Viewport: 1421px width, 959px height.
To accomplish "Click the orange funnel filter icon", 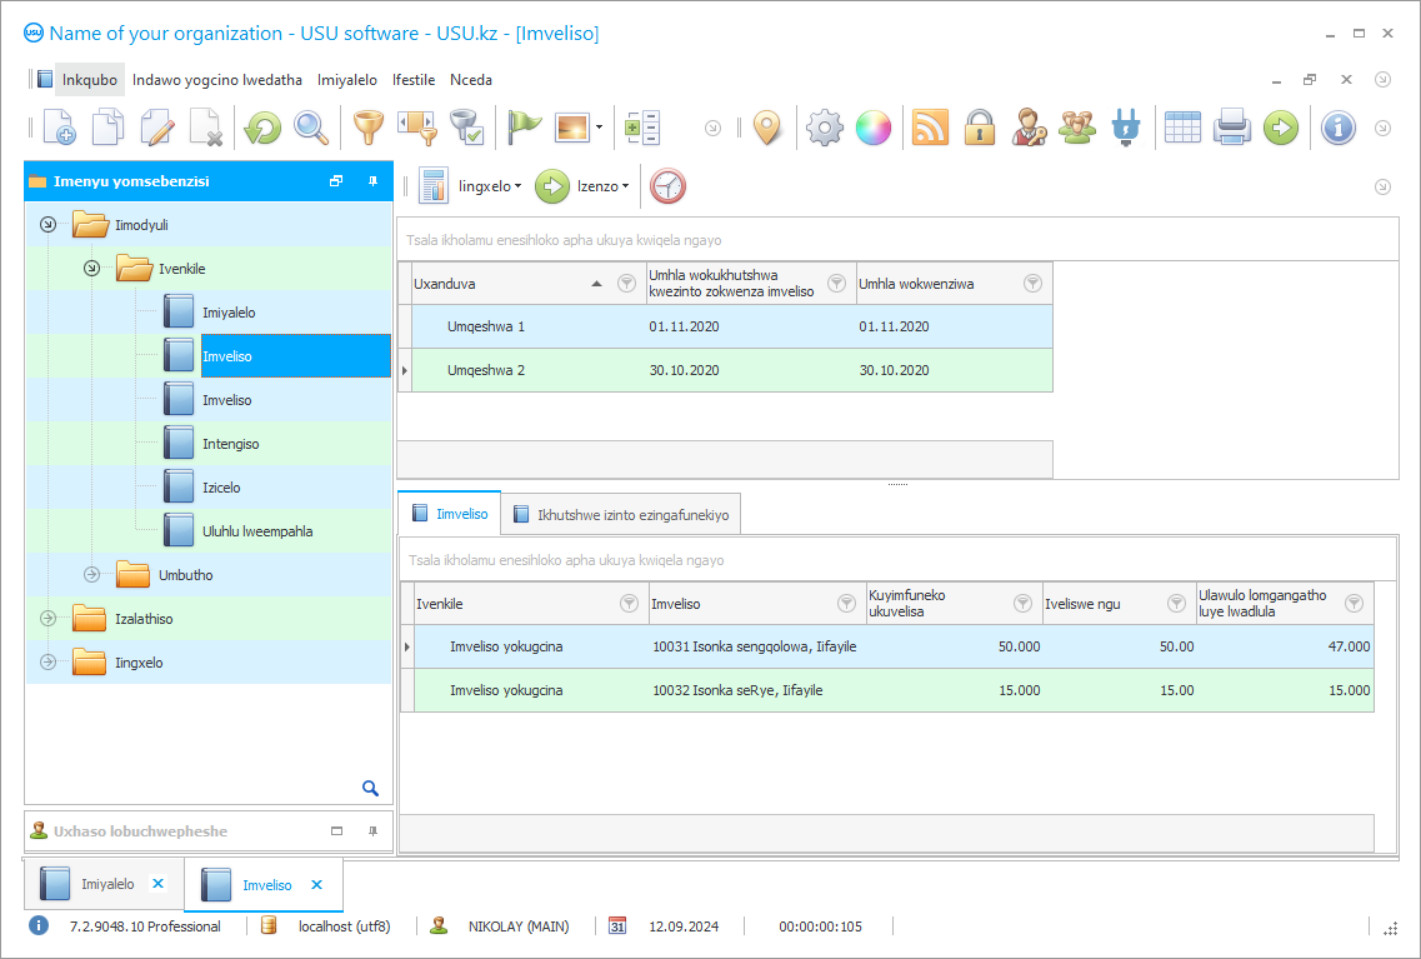I will pos(368,128).
